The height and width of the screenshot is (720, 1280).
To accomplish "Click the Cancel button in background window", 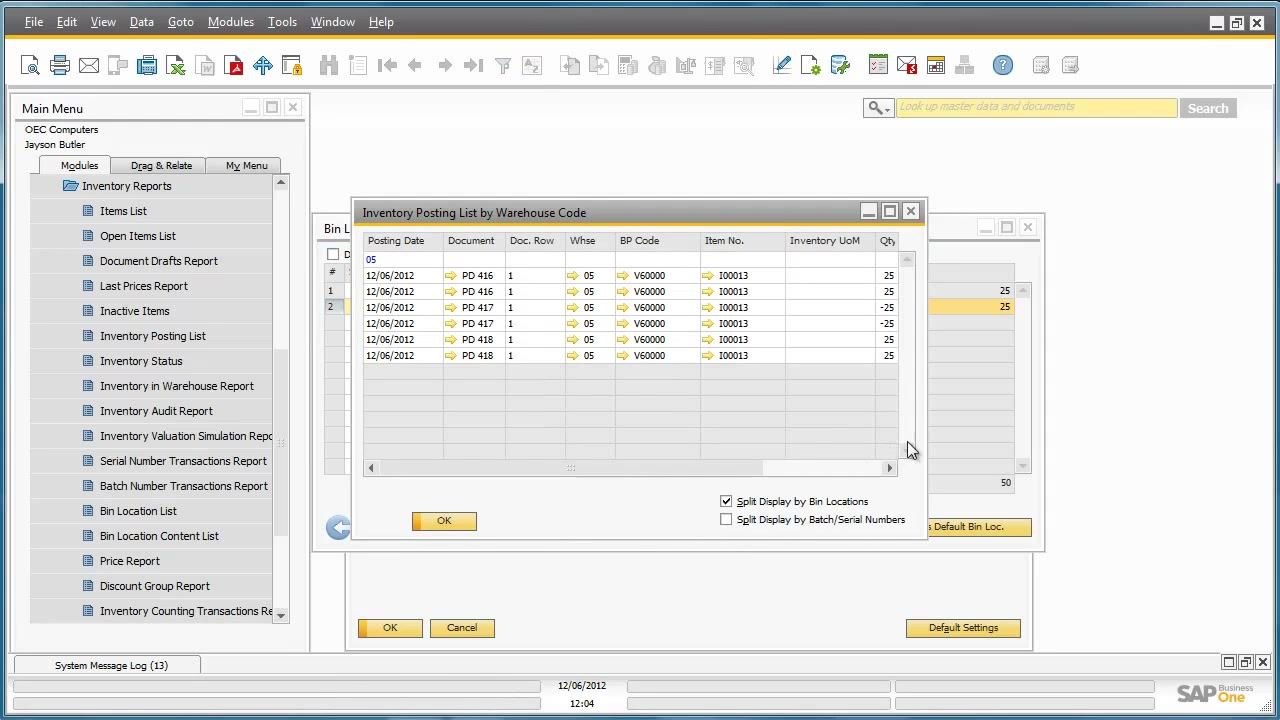I will pos(462,628).
